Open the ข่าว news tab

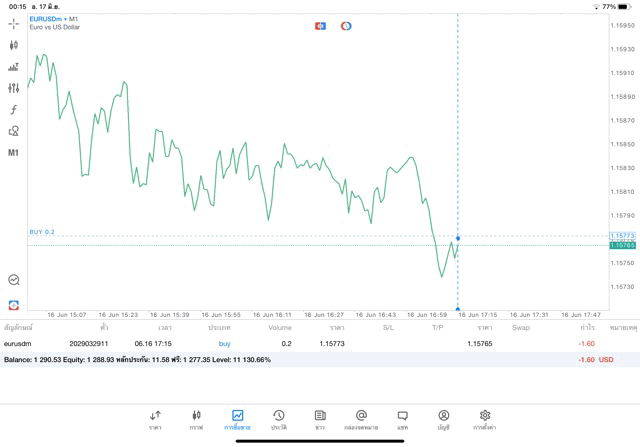click(320, 419)
